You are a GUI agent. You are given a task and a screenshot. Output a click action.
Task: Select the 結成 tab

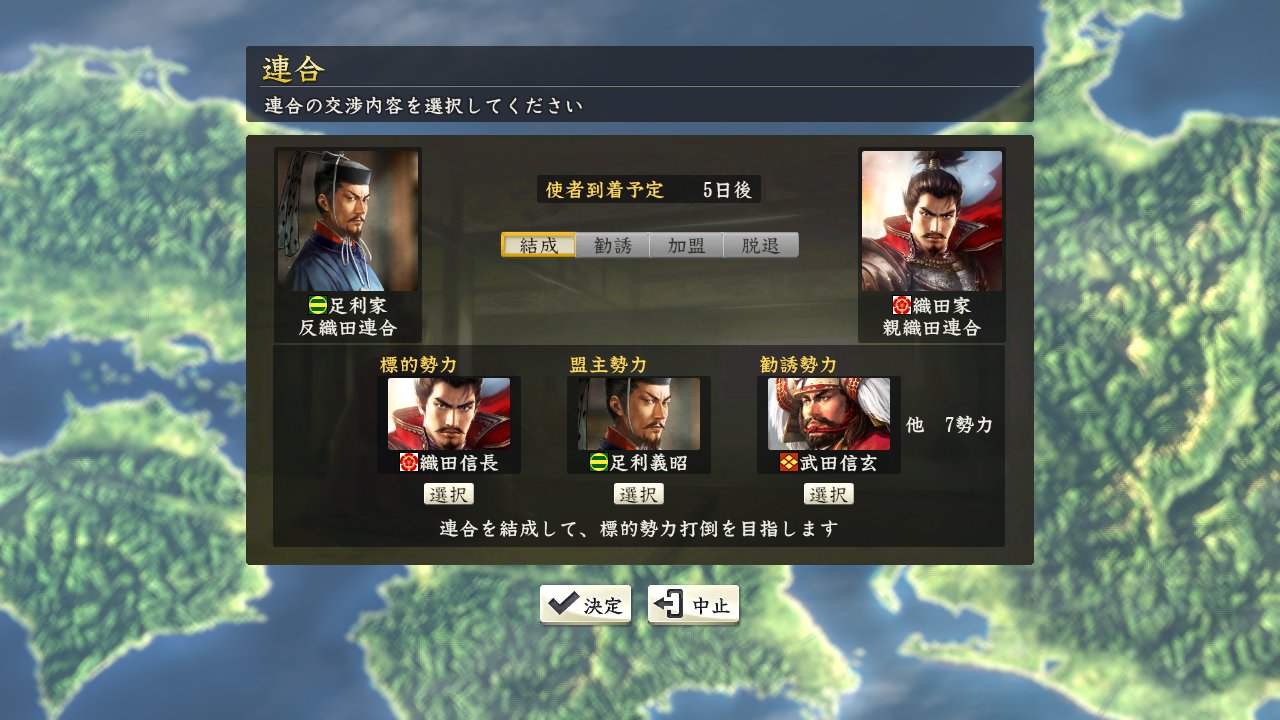coord(538,245)
